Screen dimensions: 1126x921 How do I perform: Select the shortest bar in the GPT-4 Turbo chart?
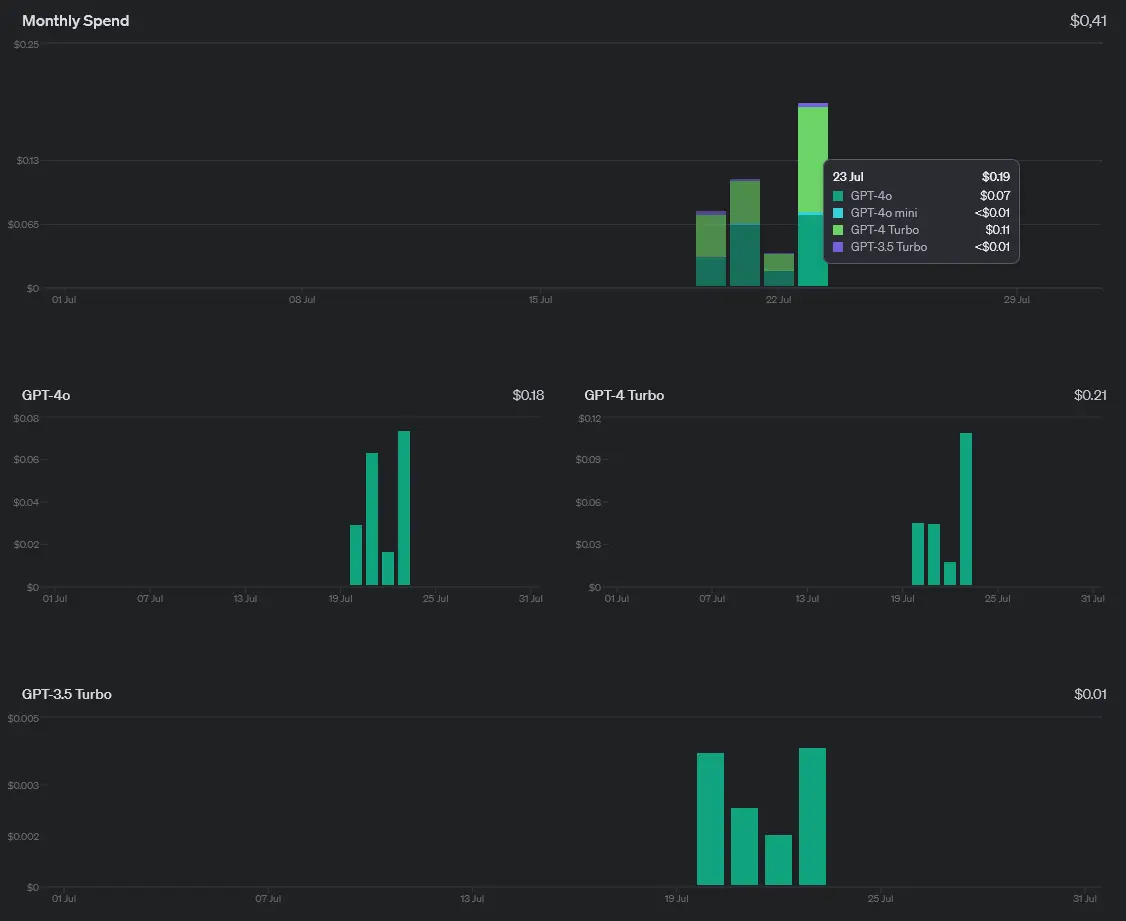pos(950,573)
